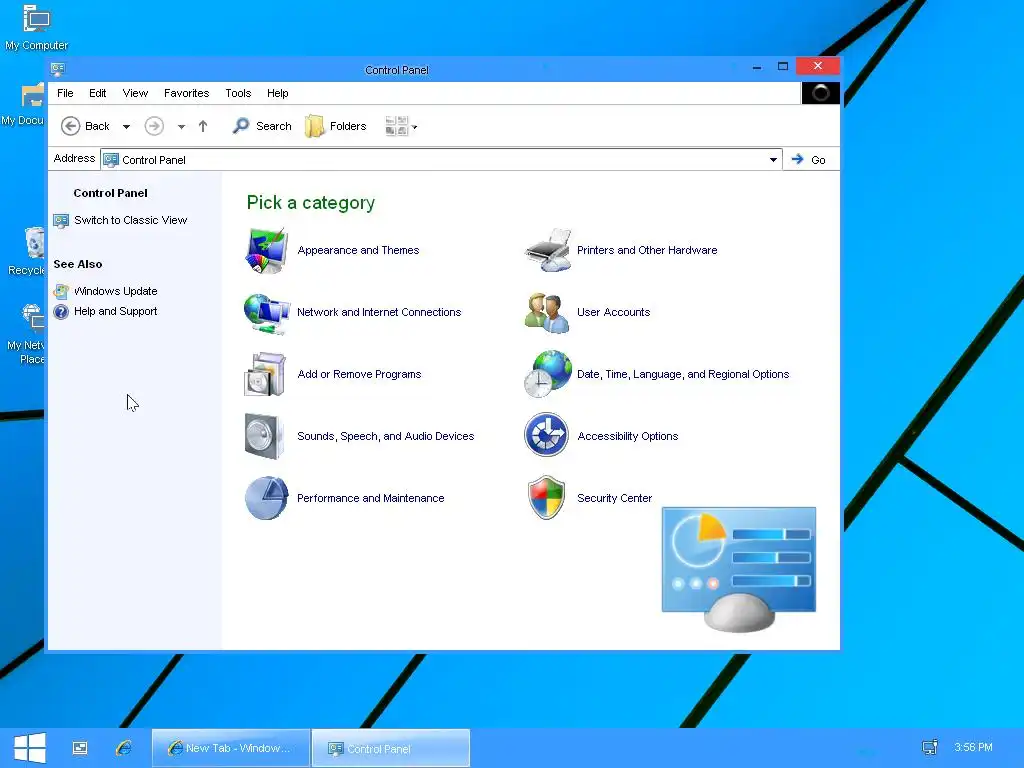The height and width of the screenshot is (768, 1024).
Task: Click the Control Panel sidebar header
Action: [x=110, y=193]
